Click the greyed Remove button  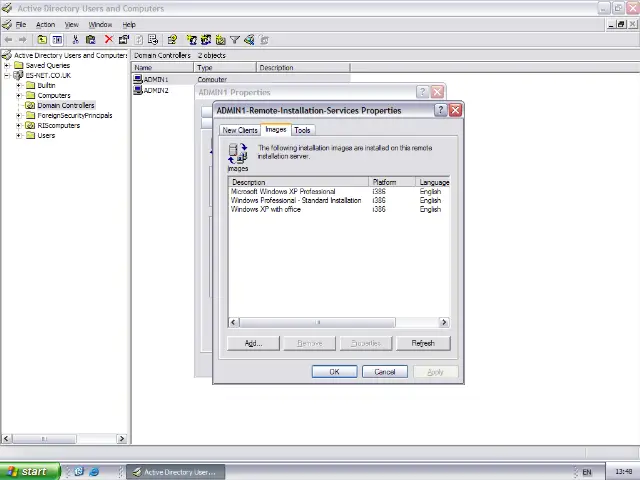309,343
